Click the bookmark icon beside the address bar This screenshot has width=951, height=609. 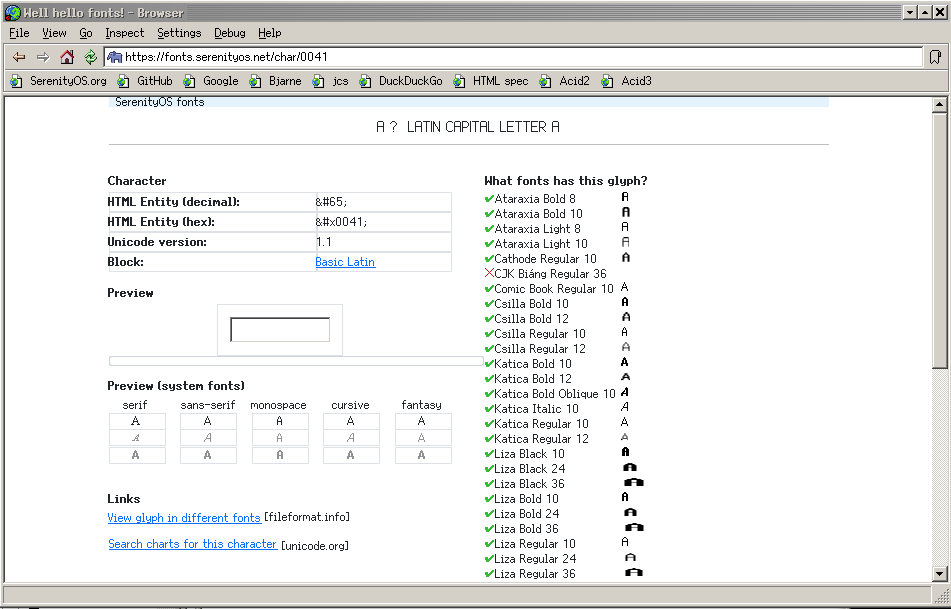coord(935,57)
